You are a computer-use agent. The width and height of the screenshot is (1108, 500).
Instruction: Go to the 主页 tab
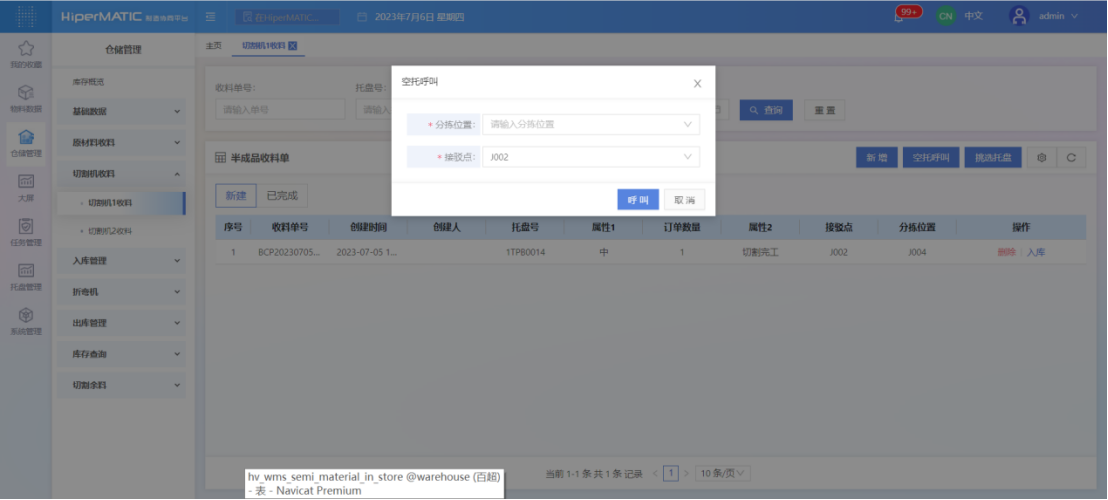click(x=213, y=46)
